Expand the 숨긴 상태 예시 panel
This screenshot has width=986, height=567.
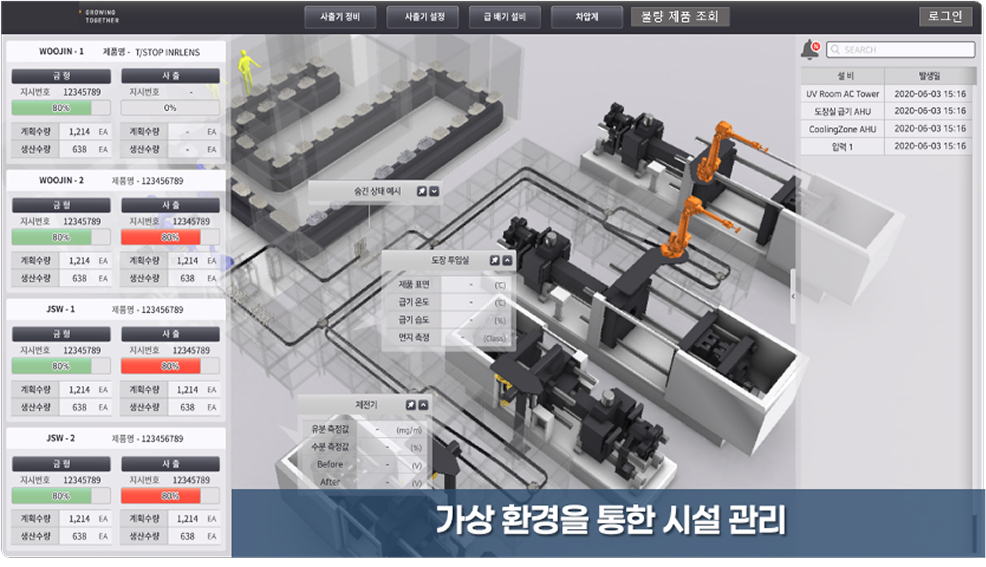[x=435, y=191]
